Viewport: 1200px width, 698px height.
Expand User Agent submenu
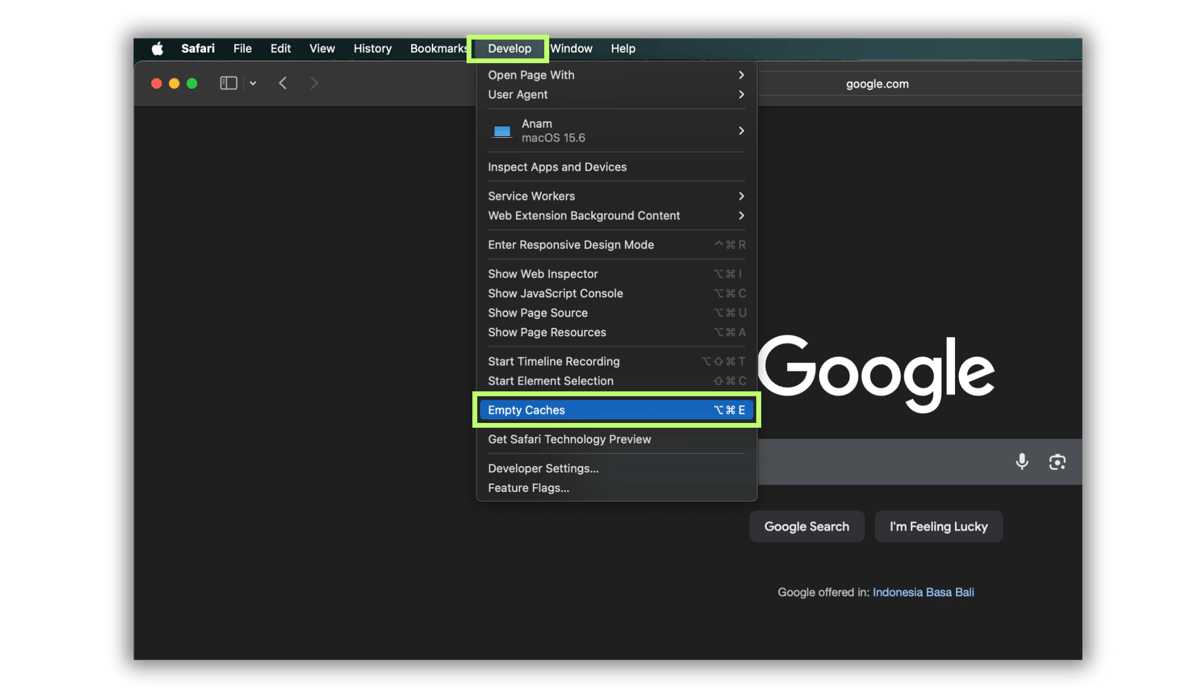615,95
